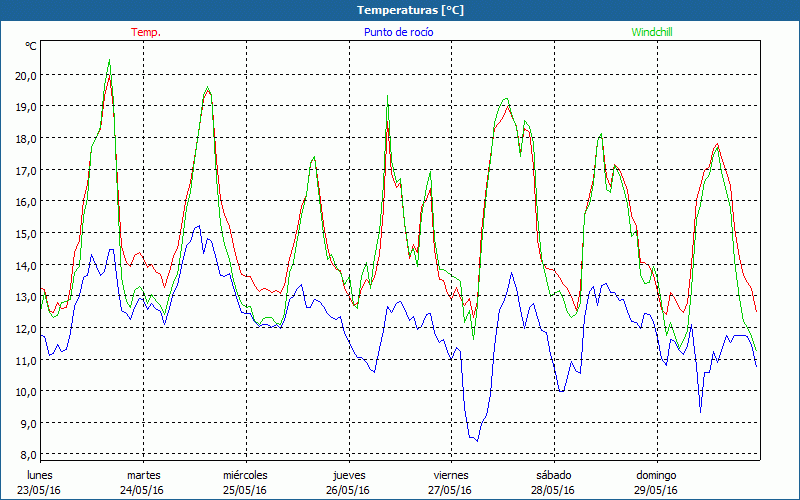The width and height of the screenshot is (800, 500).
Task: Select the domingo day label
Action: [656, 475]
